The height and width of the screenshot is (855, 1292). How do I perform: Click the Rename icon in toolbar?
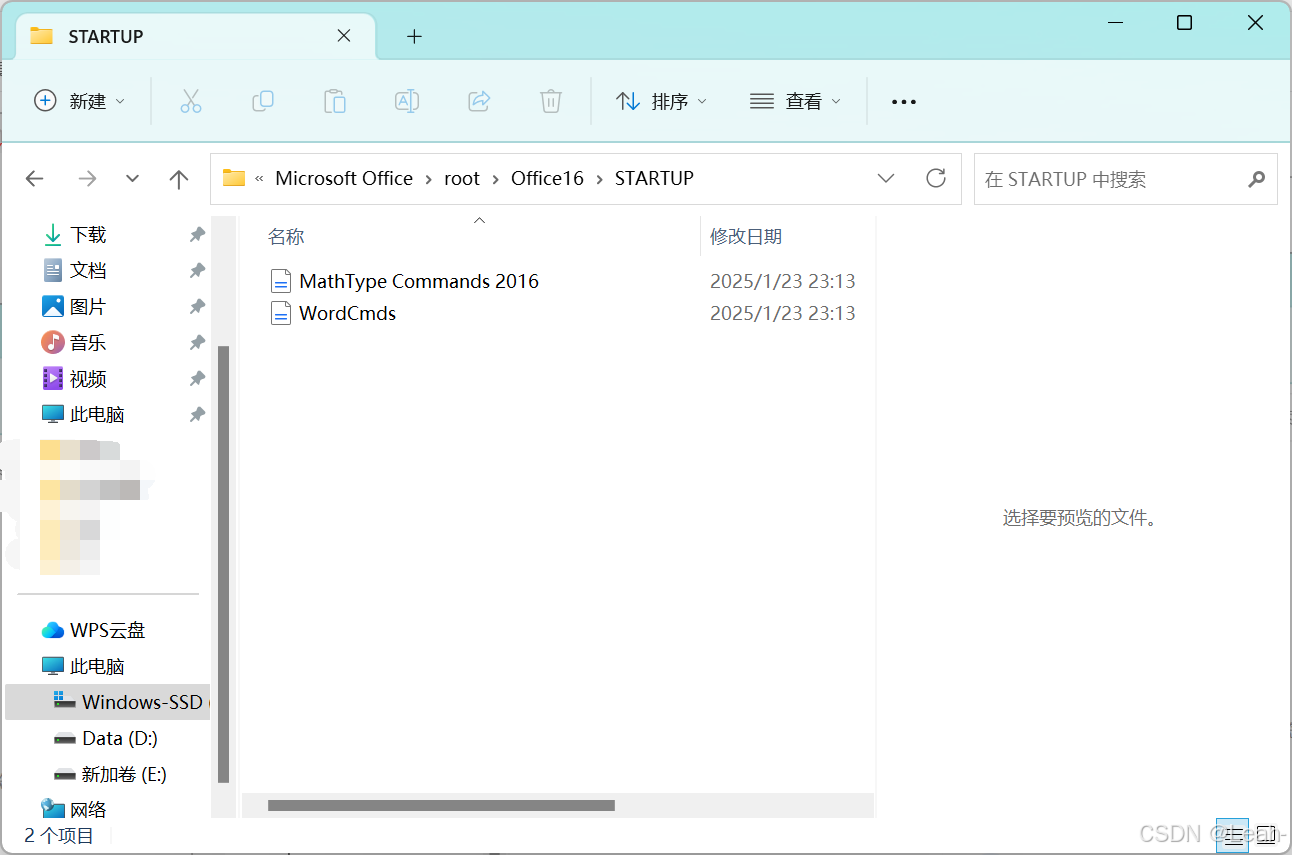tap(407, 101)
